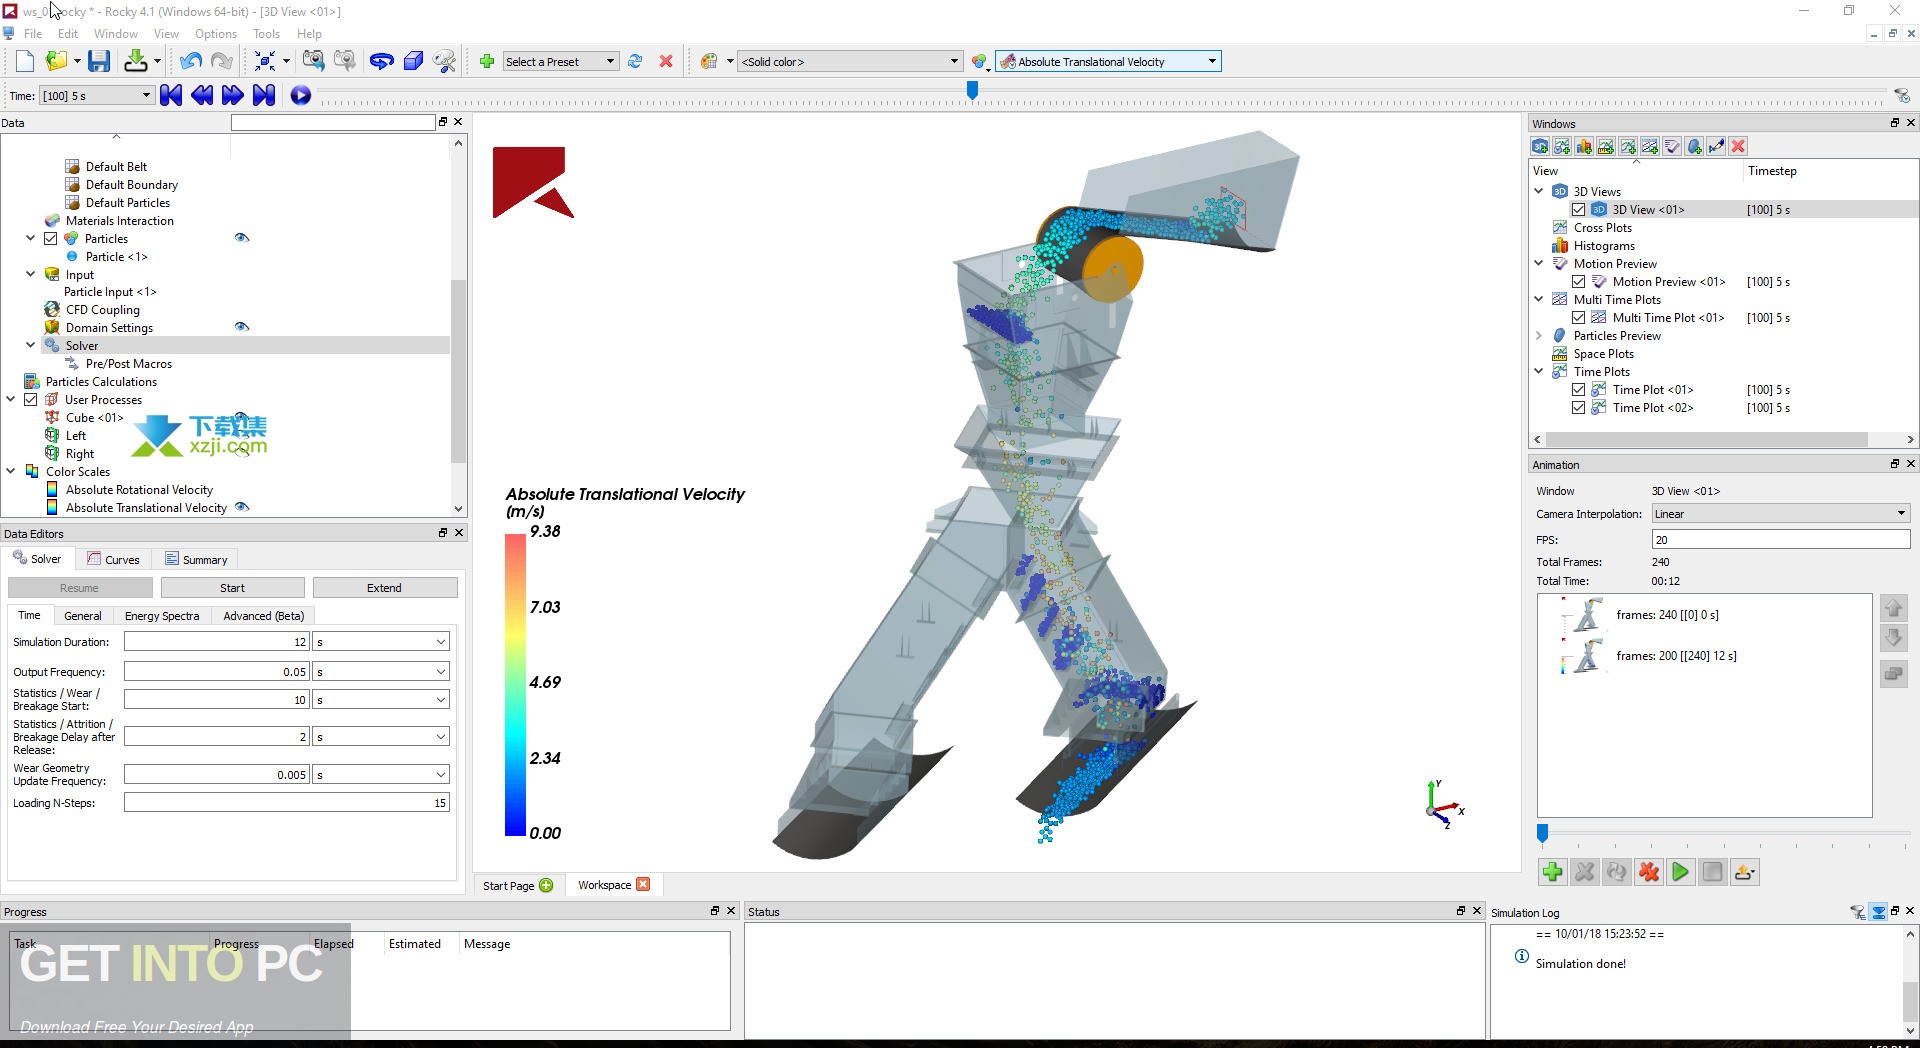Uncheck the Motion Preview <01> checkbox

click(1578, 282)
